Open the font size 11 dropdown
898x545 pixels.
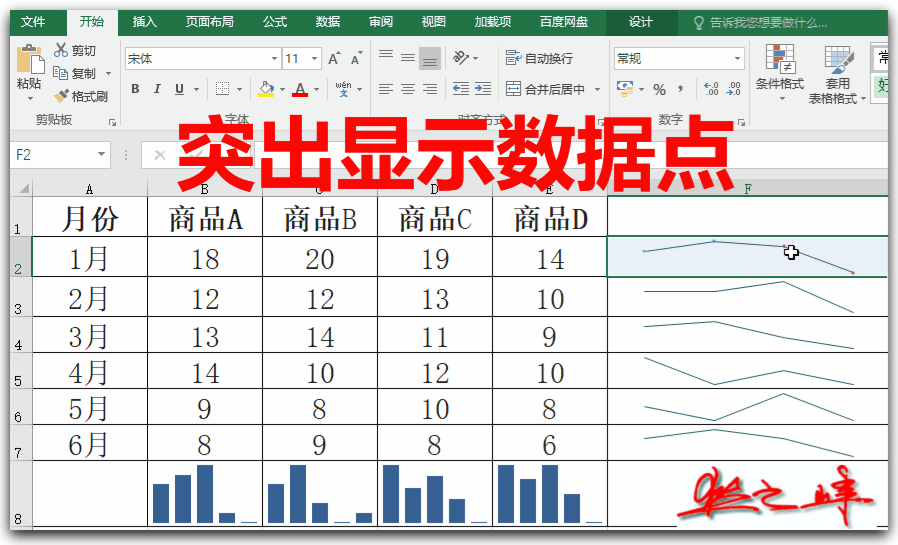(314, 58)
